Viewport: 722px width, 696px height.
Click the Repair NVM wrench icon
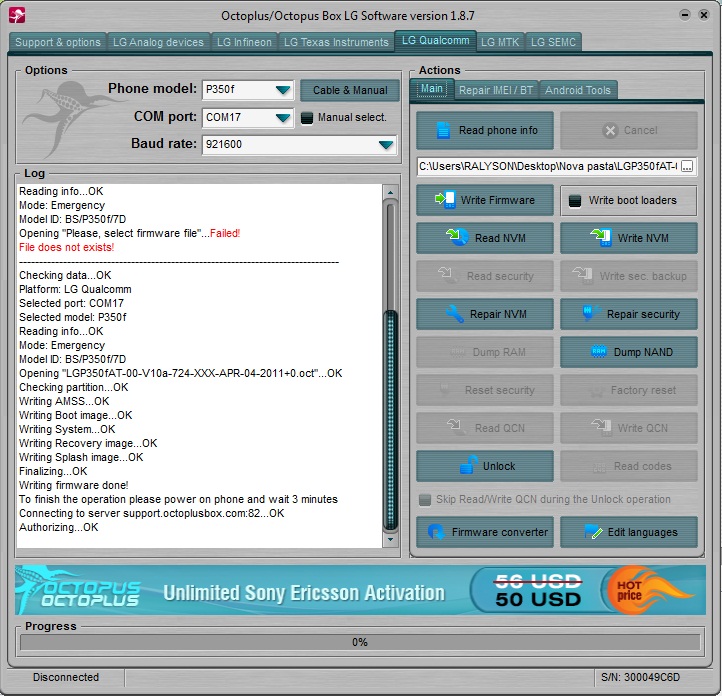(454, 314)
